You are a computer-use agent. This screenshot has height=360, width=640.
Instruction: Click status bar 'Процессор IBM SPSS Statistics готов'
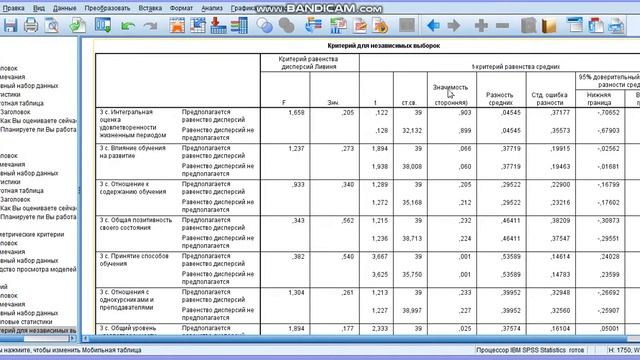tap(530, 350)
